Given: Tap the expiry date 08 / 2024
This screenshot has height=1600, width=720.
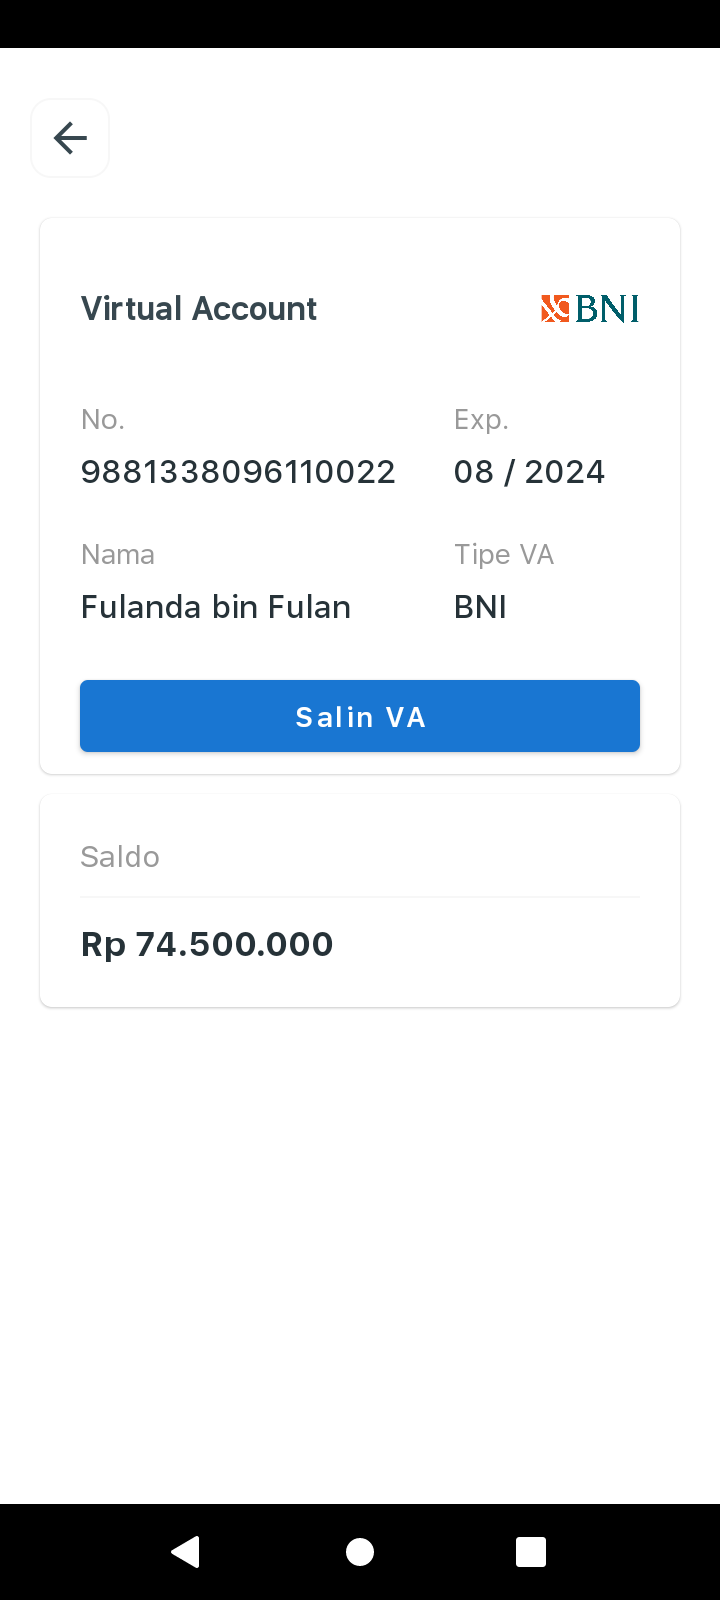Looking at the screenshot, I should (529, 472).
